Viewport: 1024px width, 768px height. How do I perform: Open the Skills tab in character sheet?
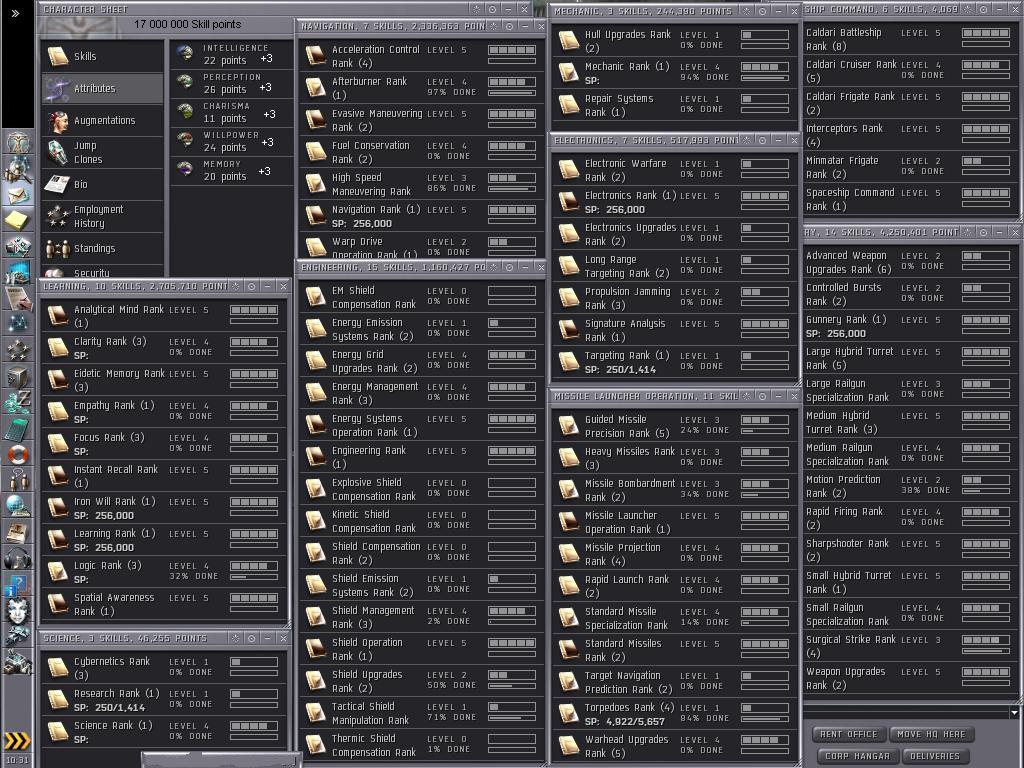tap(103, 56)
